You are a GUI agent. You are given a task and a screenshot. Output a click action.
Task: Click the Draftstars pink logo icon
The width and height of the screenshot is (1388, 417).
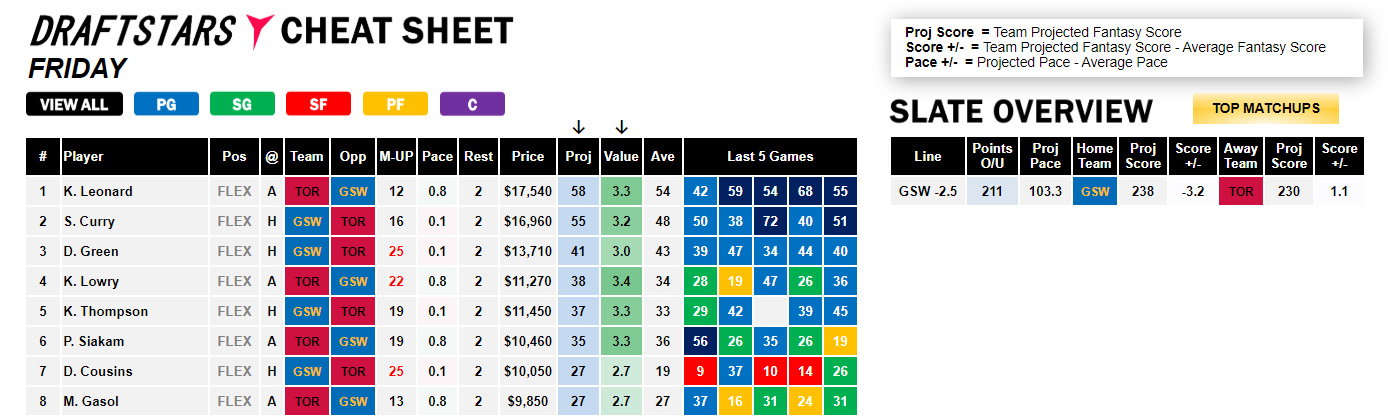(x=259, y=33)
